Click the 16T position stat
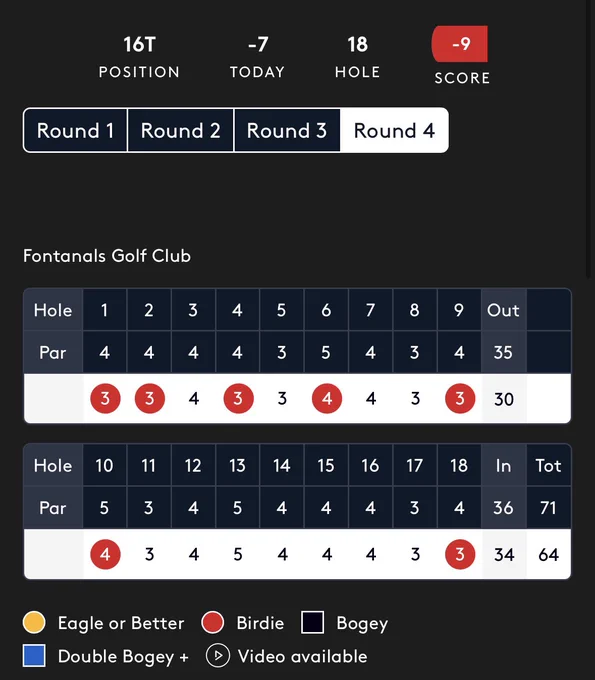 139,57
